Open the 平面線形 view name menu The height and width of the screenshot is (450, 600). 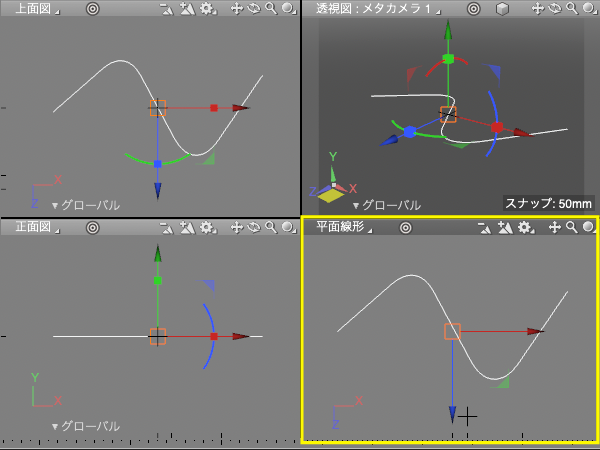coord(342,227)
